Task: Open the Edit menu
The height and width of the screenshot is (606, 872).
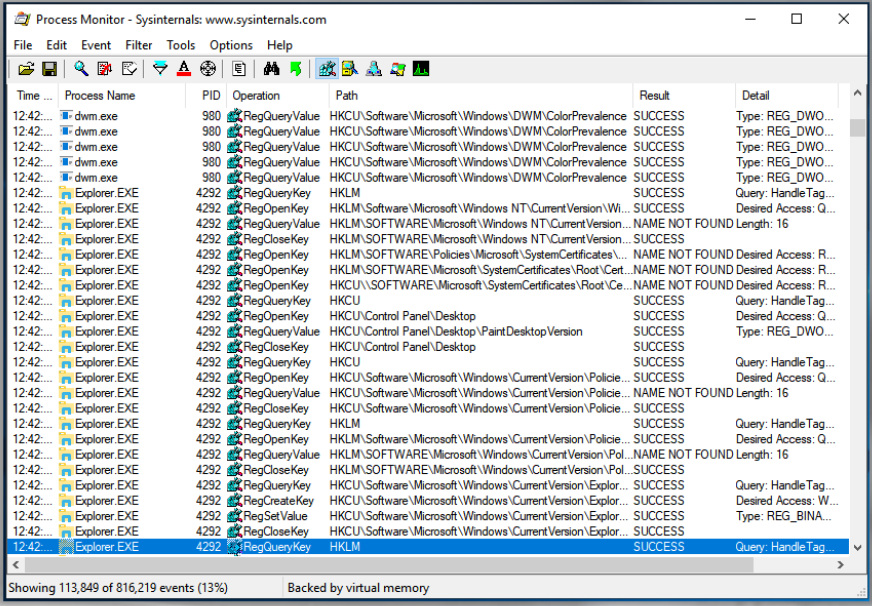Action: (x=56, y=45)
